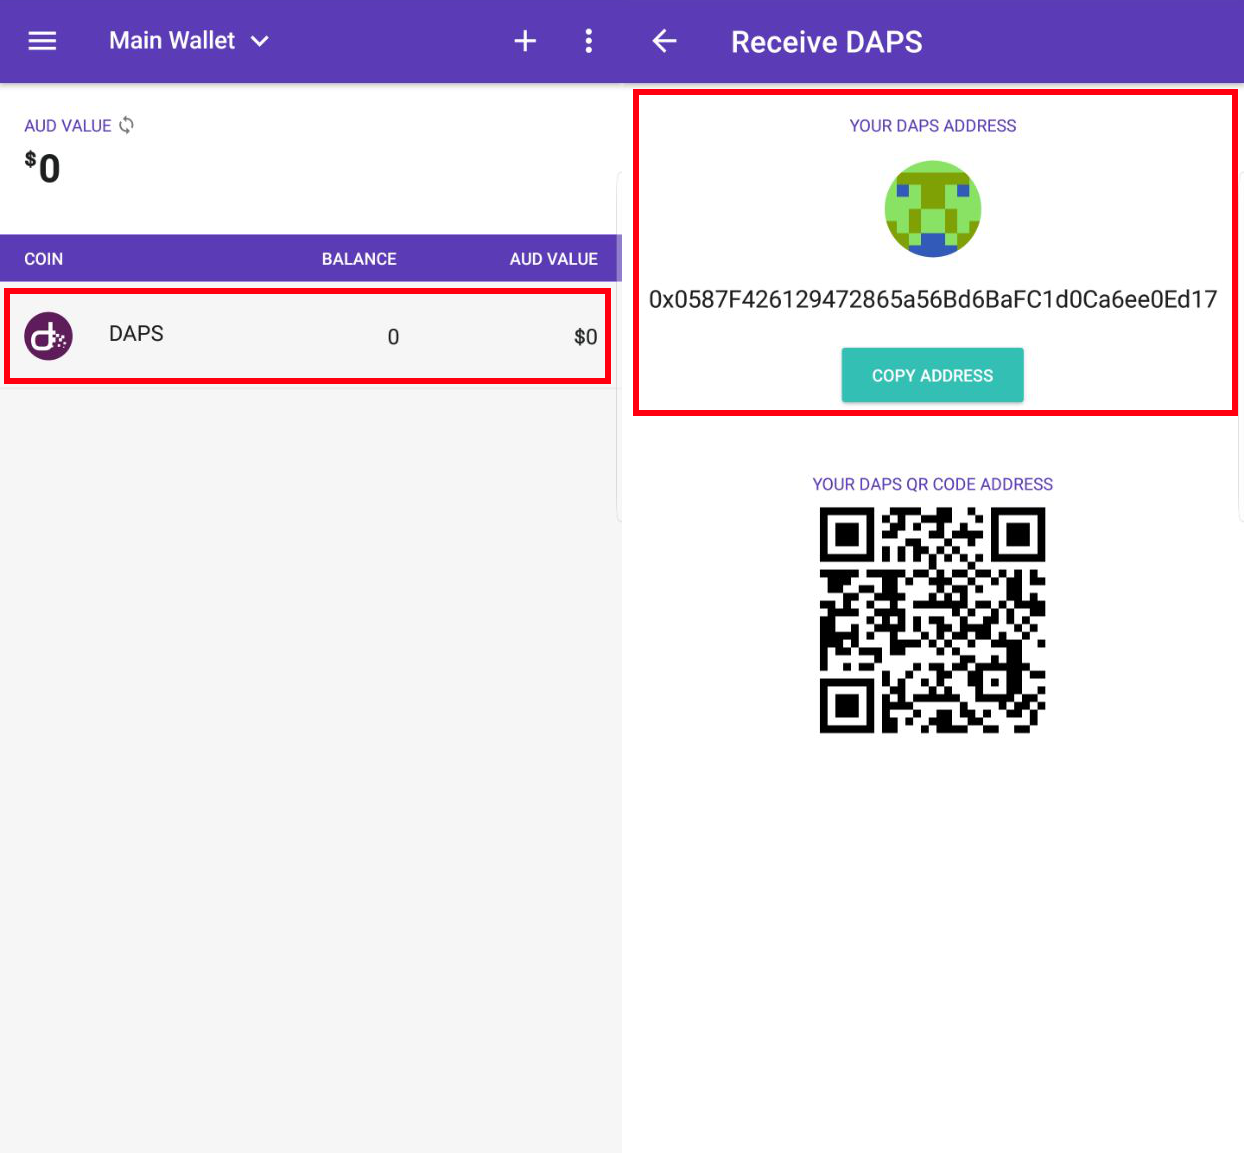Click the COIN column header
This screenshot has height=1153, width=1244.
44,259
